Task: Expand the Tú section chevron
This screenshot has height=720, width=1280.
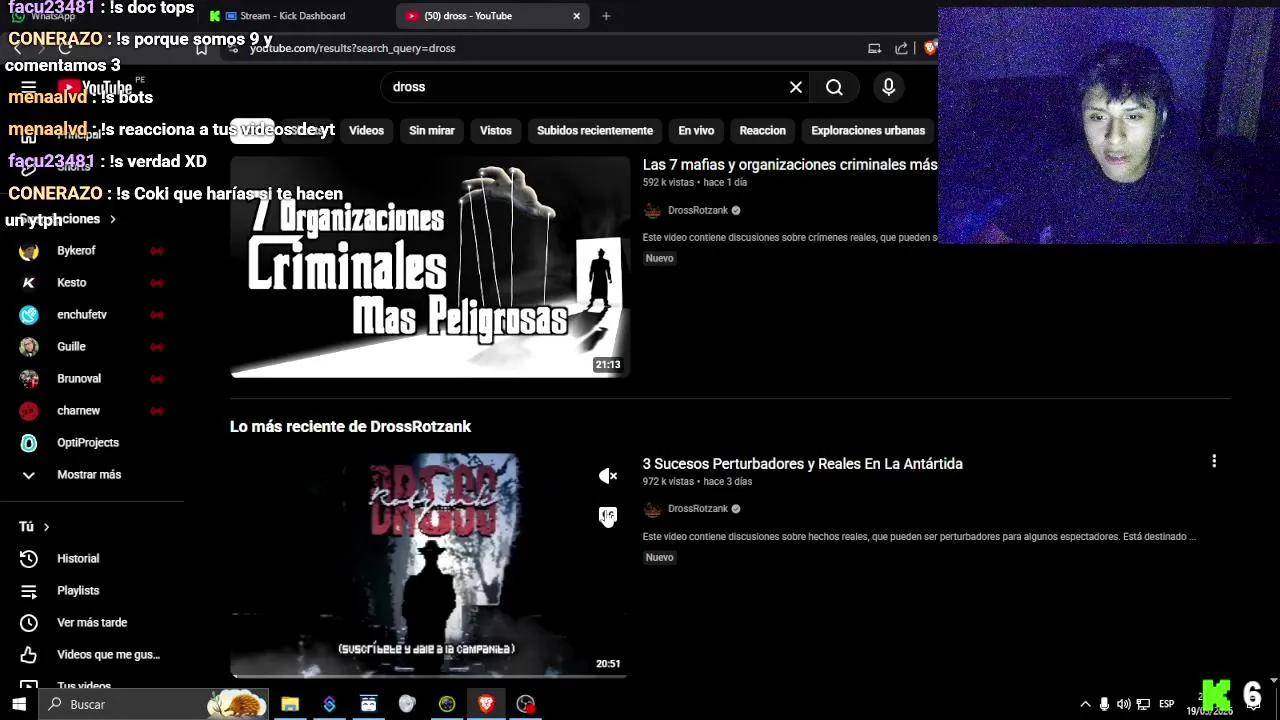Action: coord(46,526)
